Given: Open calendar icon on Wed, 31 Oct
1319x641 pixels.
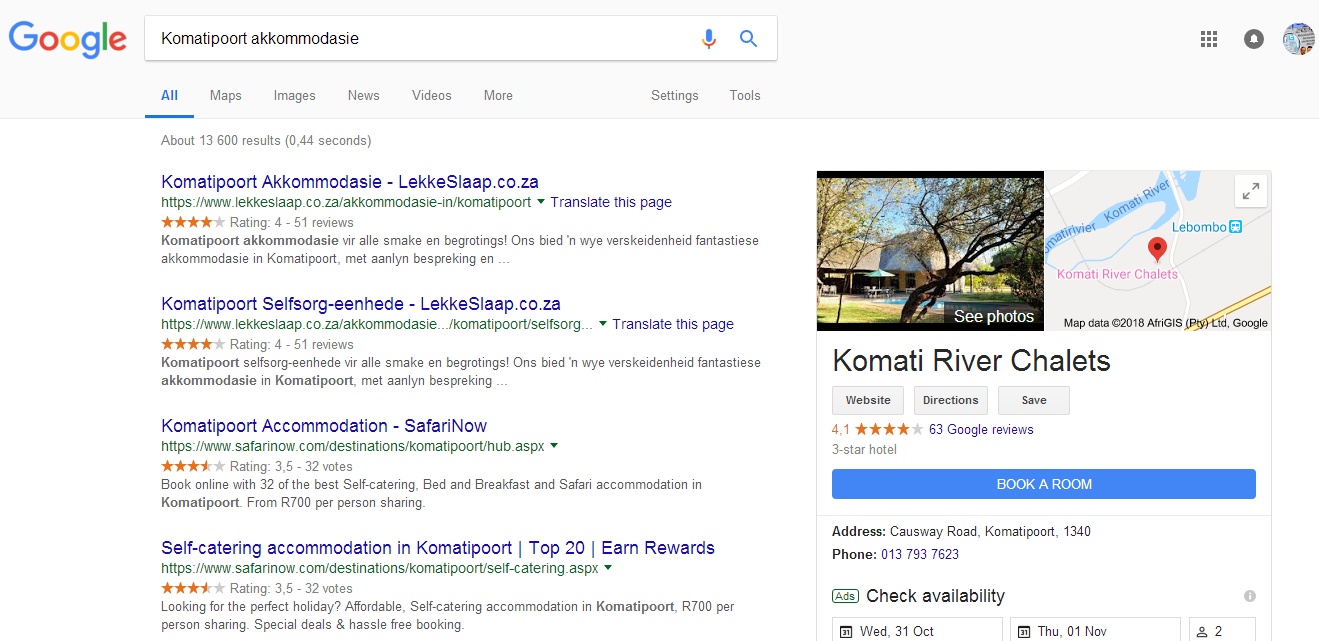Looking at the screenshot, I should [845, 632].
